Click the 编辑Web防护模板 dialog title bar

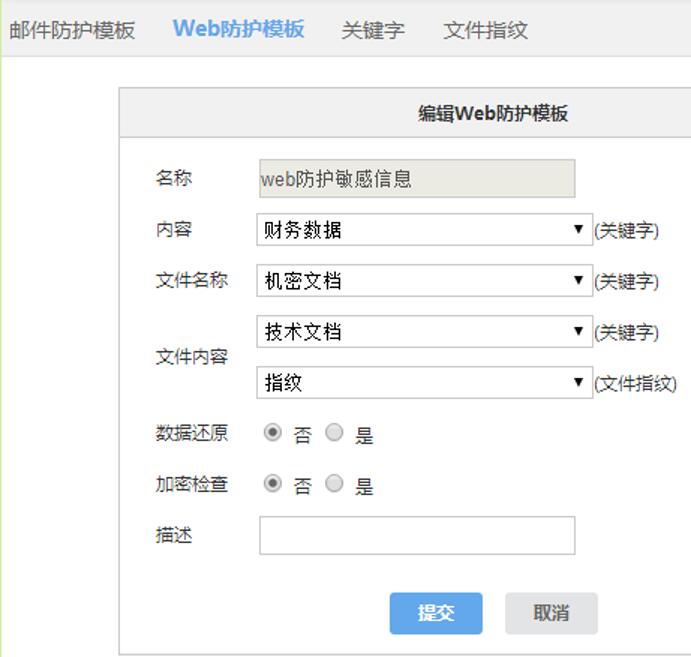tap(492, 113)
